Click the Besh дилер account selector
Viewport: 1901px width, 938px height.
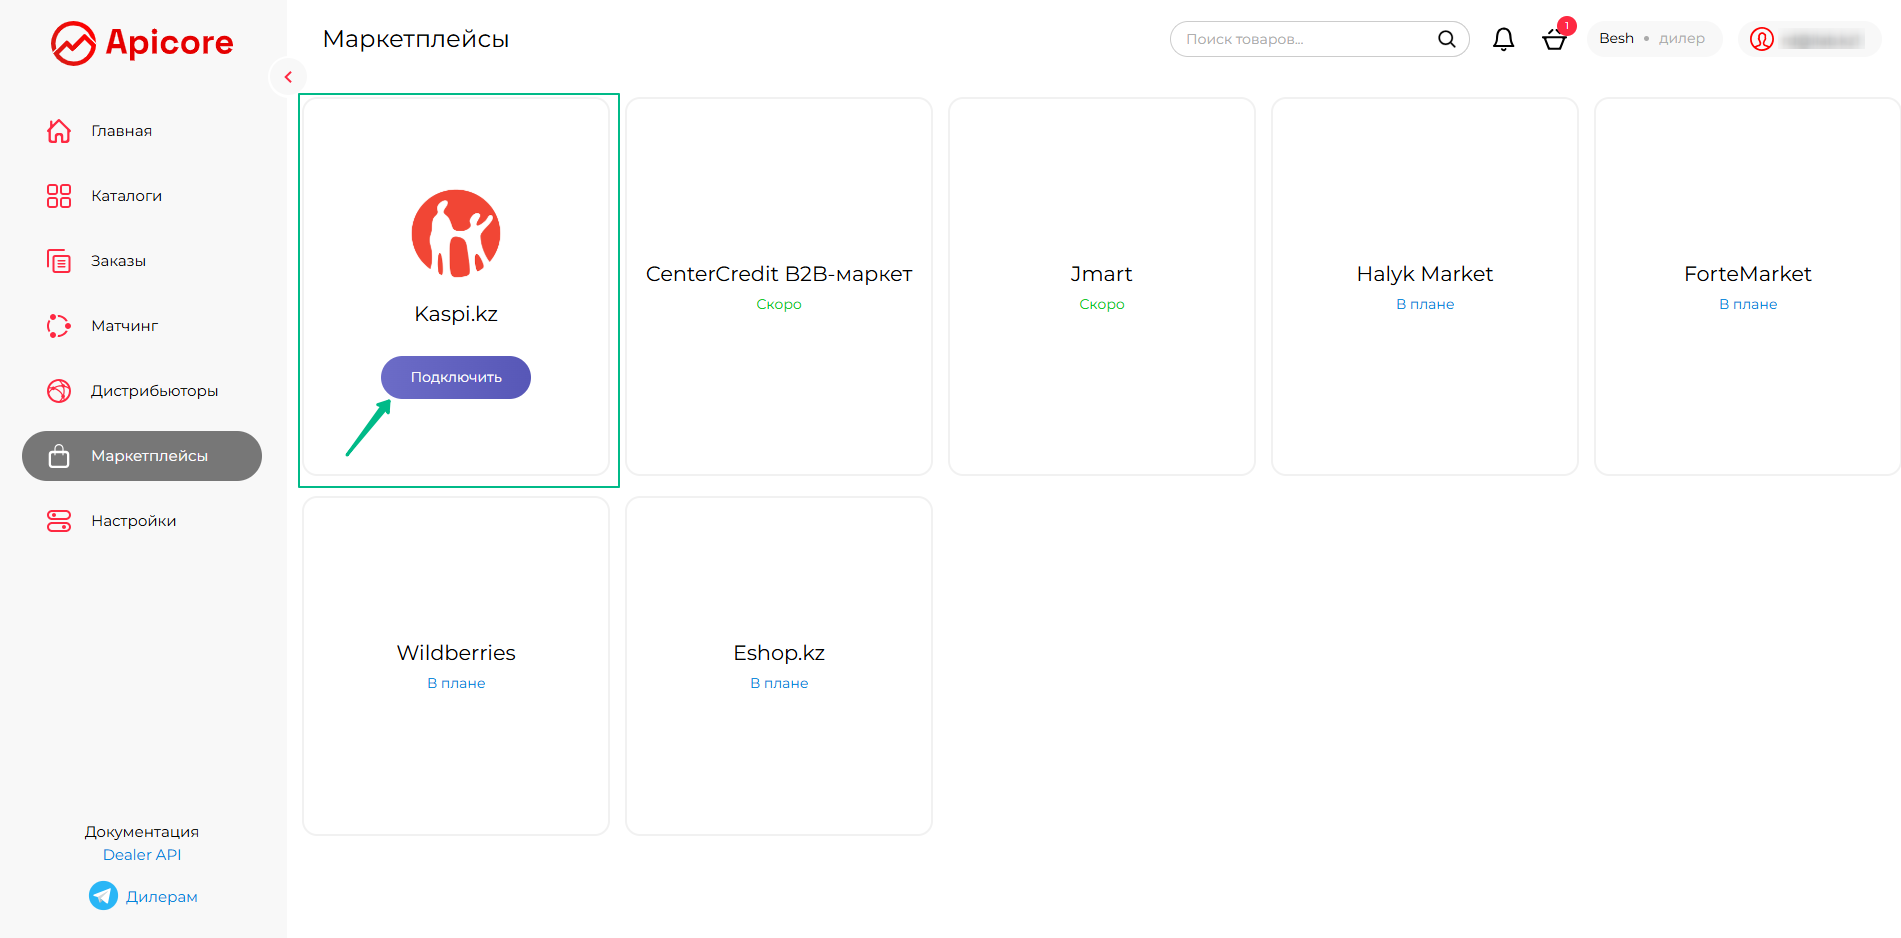[1651, 39]
